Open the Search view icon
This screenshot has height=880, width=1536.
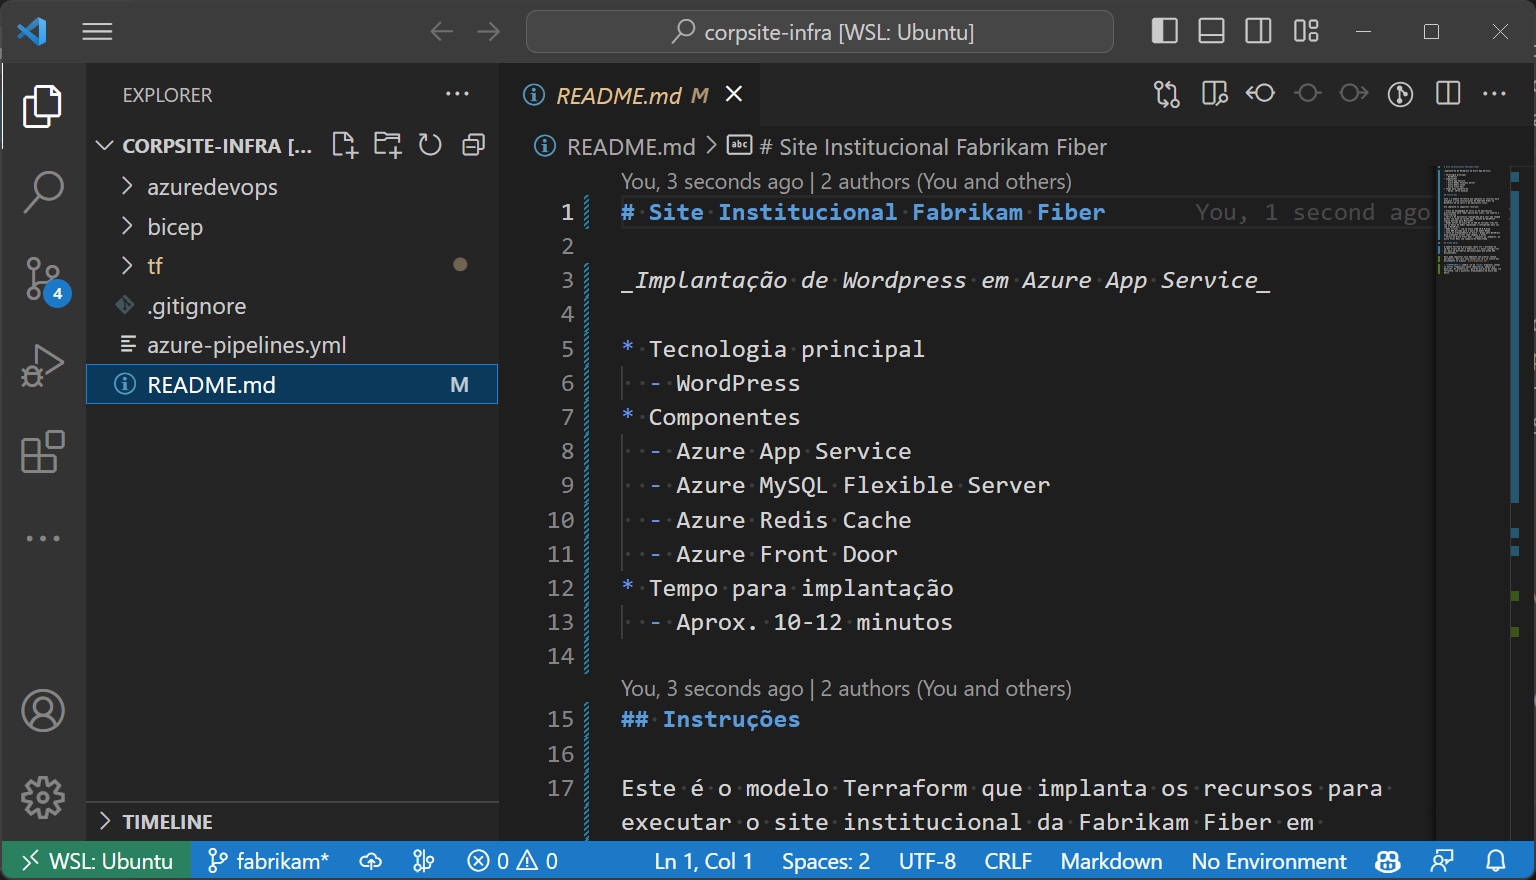[x=42, y=191]
